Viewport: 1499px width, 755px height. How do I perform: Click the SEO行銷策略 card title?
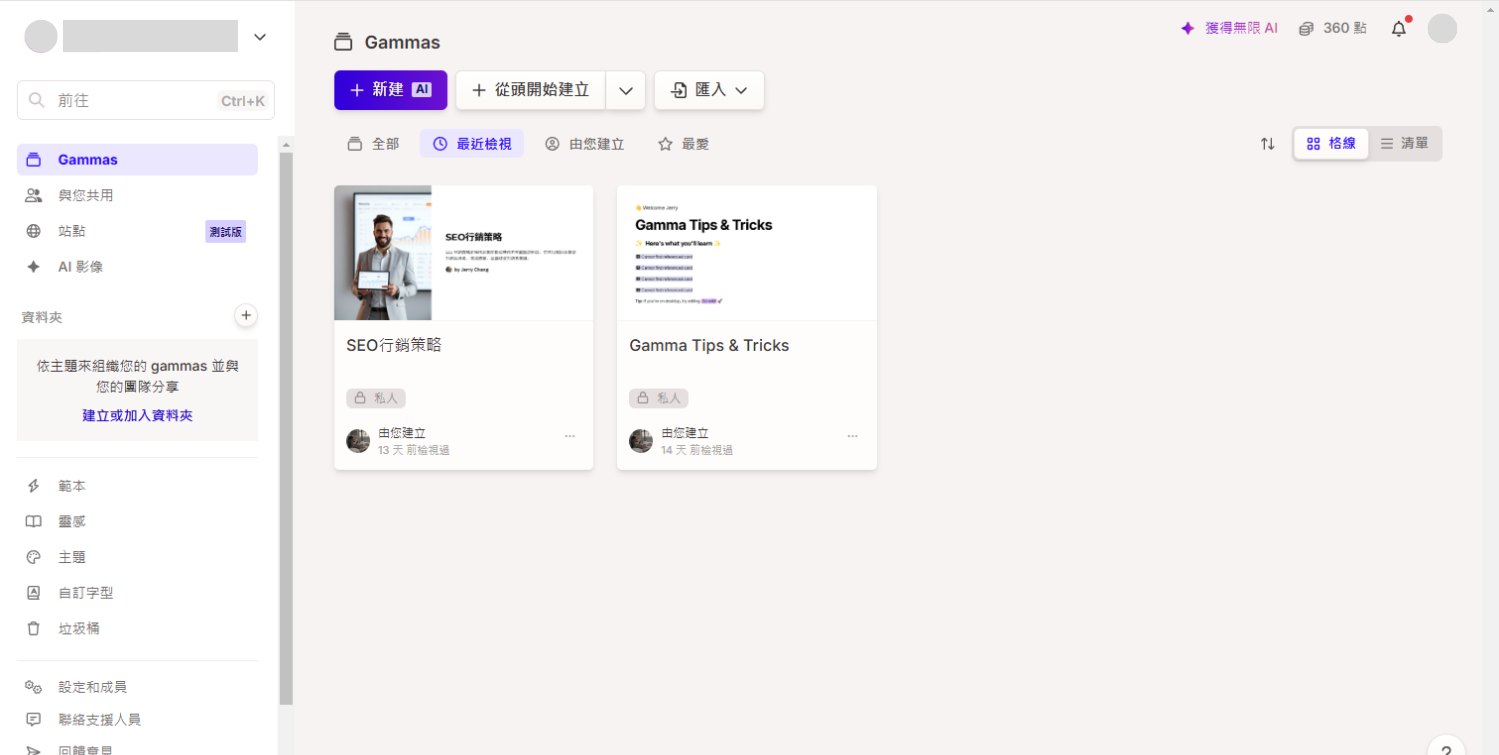tap(394, 345)
